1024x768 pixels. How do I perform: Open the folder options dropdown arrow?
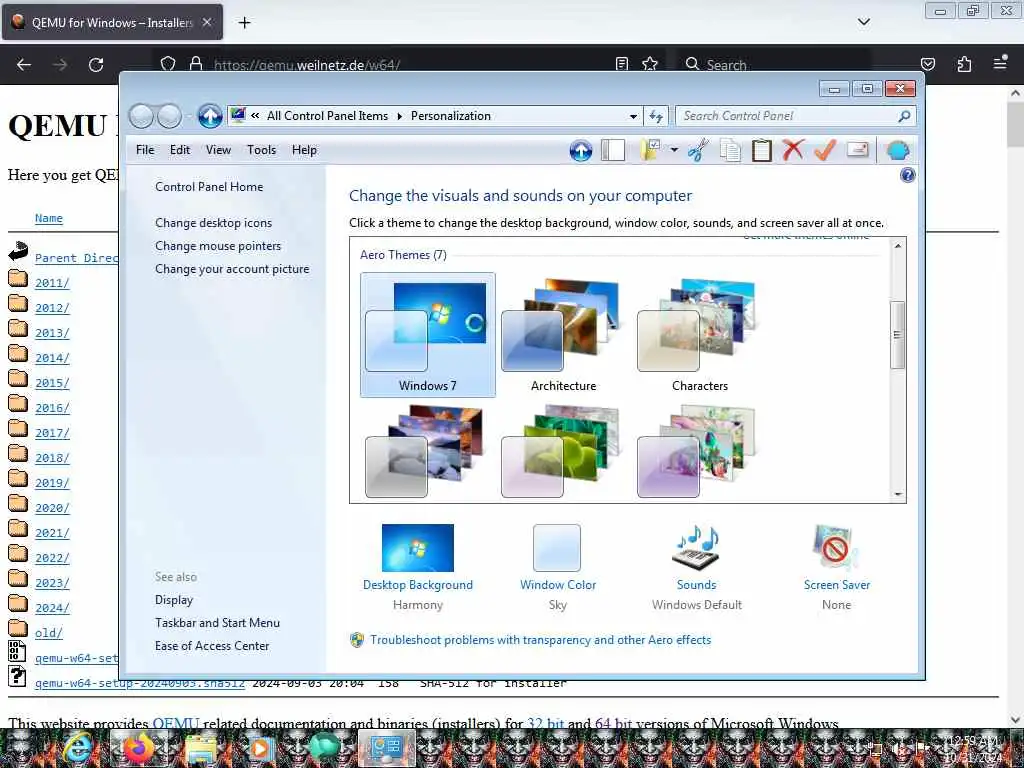(x=674, y=150)
